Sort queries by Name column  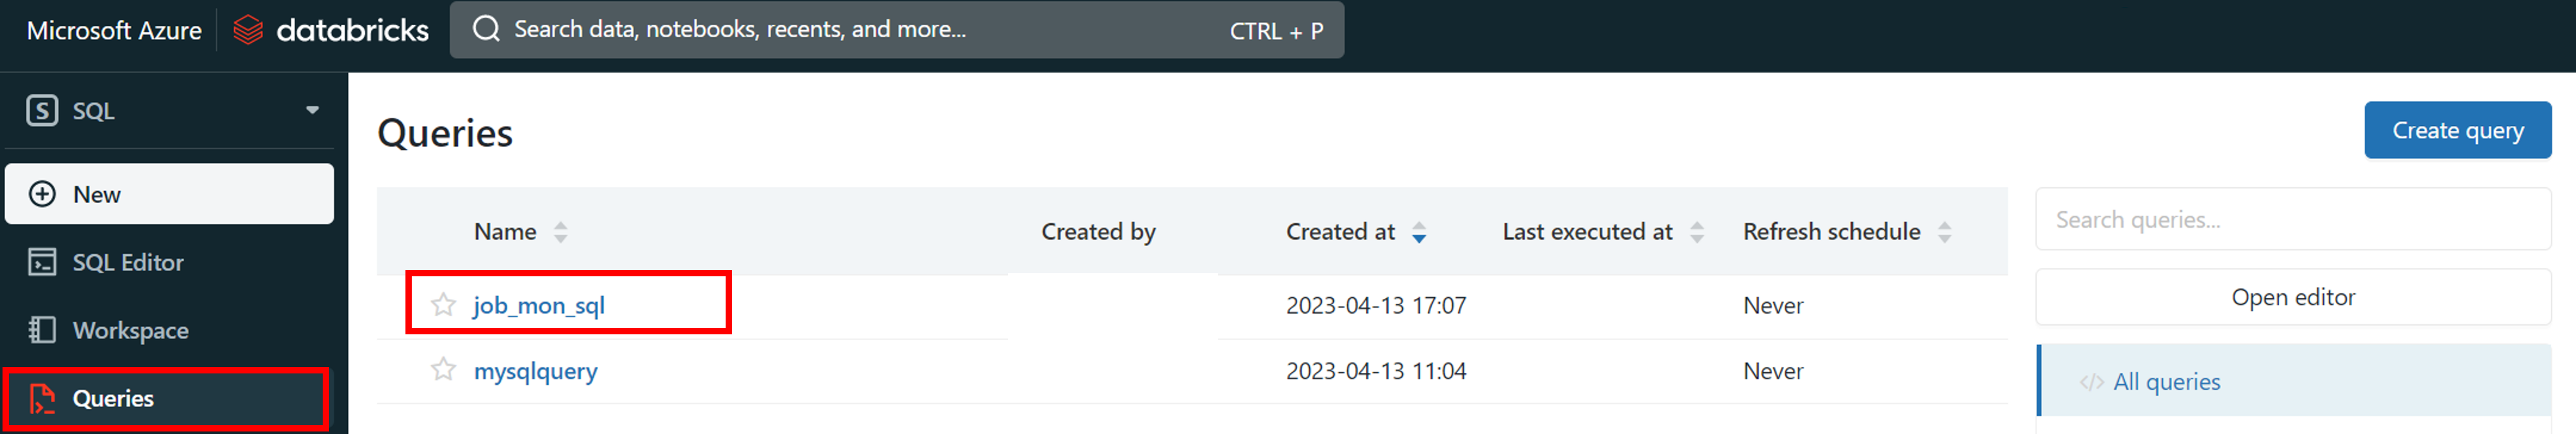pyautogui.click(x=560, y=232)
